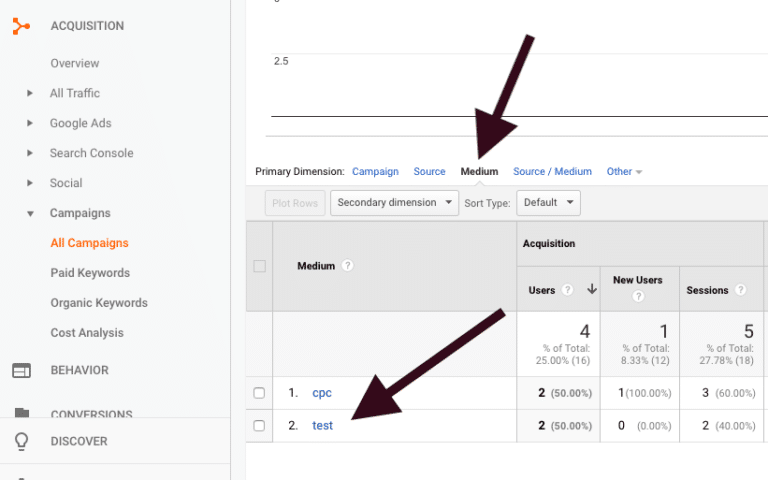This screenshot has height=480, width=768.
Task: Click the Google Ads label
Action: (x=80, y=123)
